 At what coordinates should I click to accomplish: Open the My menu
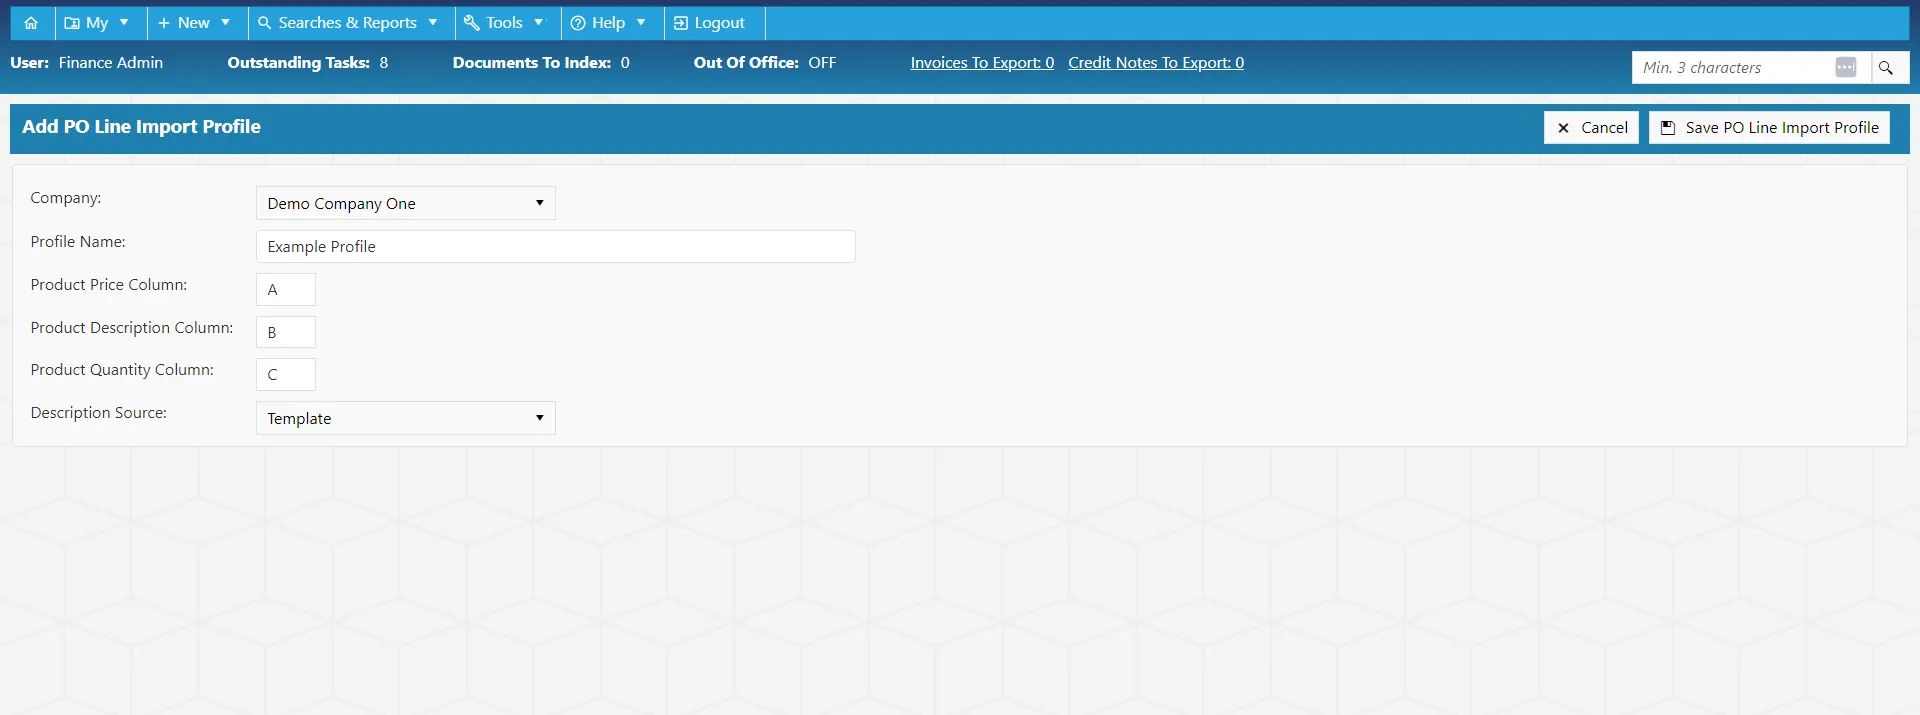[97, 23]
